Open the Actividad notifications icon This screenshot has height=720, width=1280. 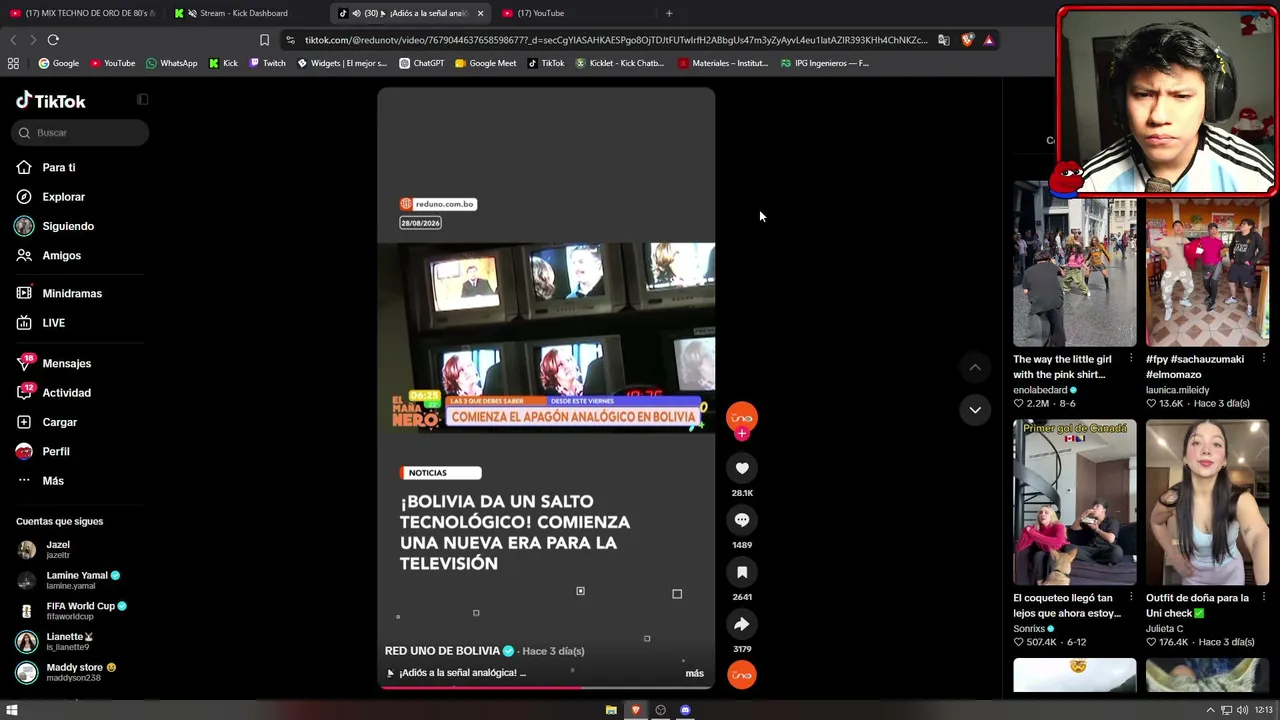click(24, 392)
